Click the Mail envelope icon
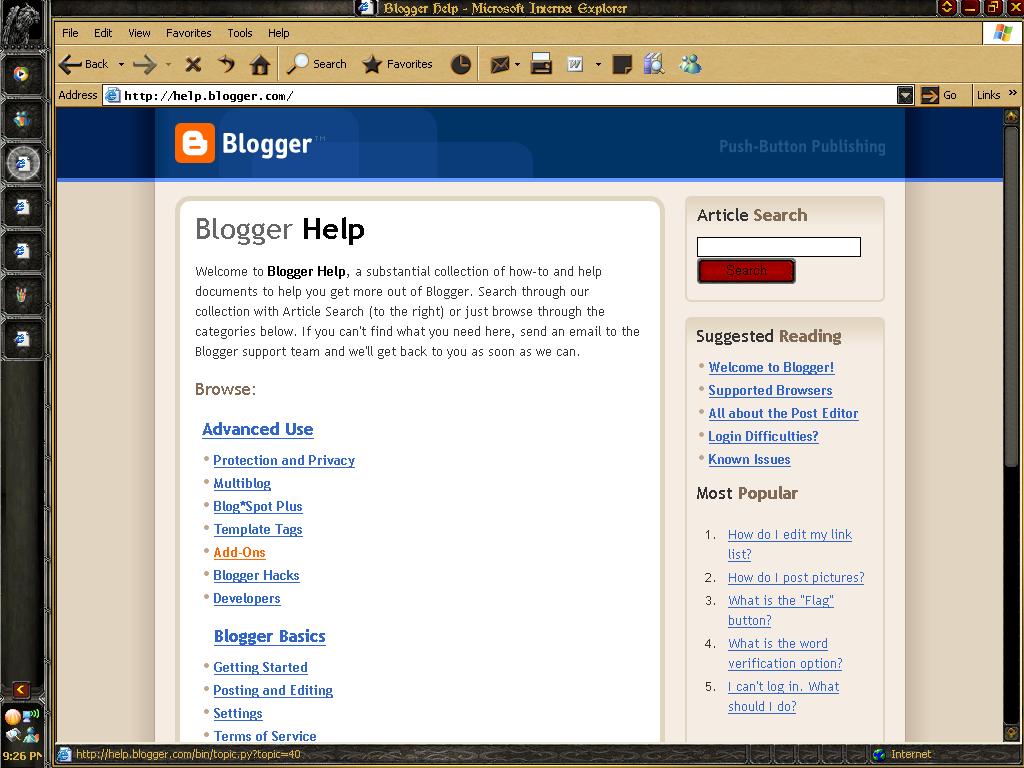Image resolution: width=1024 pixels, height=768 pixels. 500,64
